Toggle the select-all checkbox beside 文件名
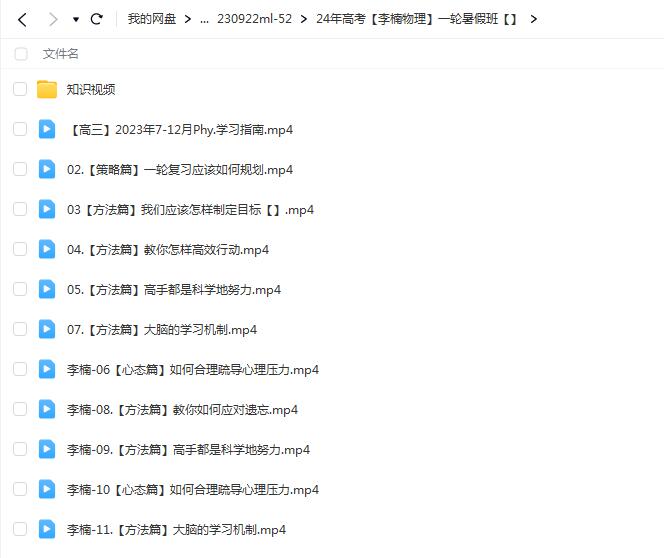The width and height of the screenshot is (664, 558). 20,54
